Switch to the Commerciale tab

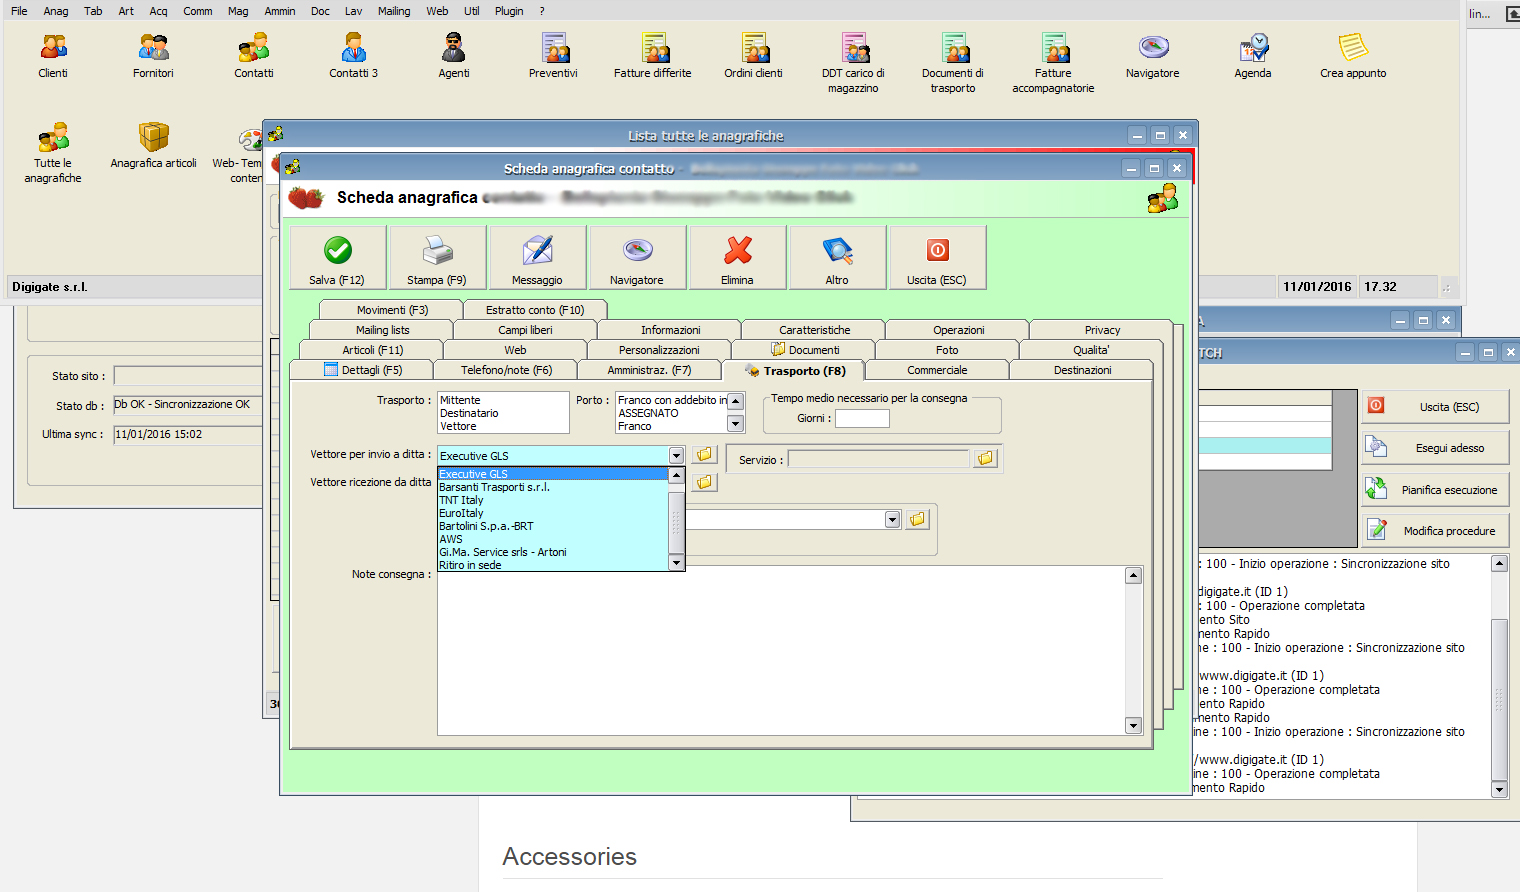tap(937, 370)
